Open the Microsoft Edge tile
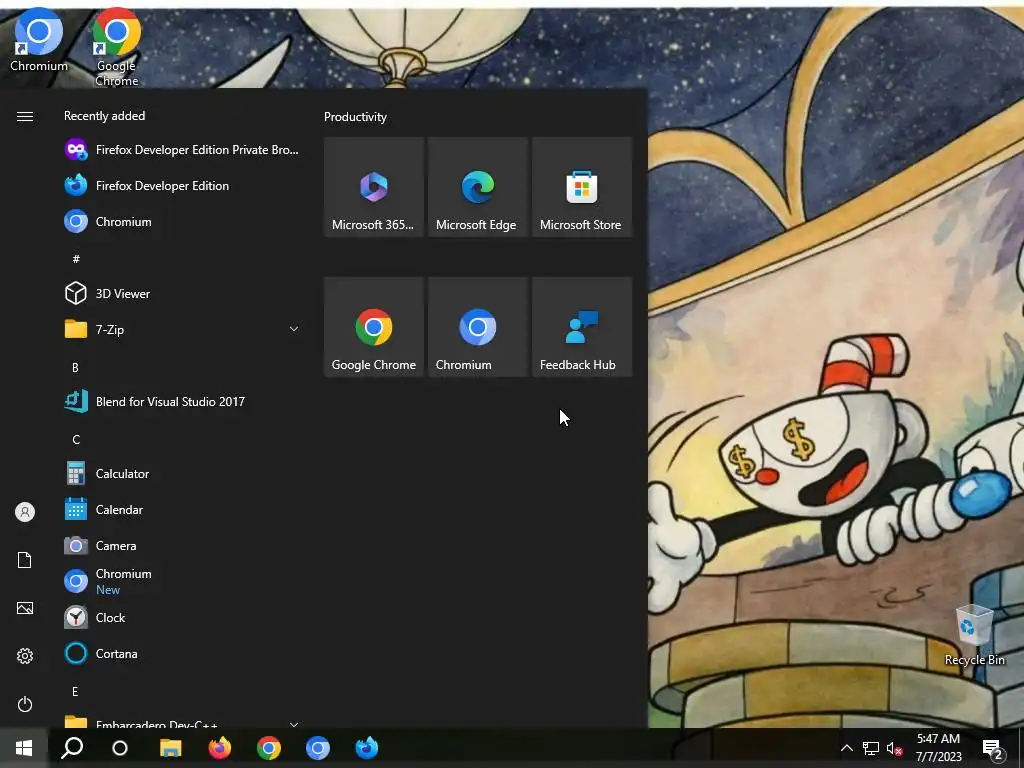Viewport: 1024px width, 768px height. tap(477, 187)
